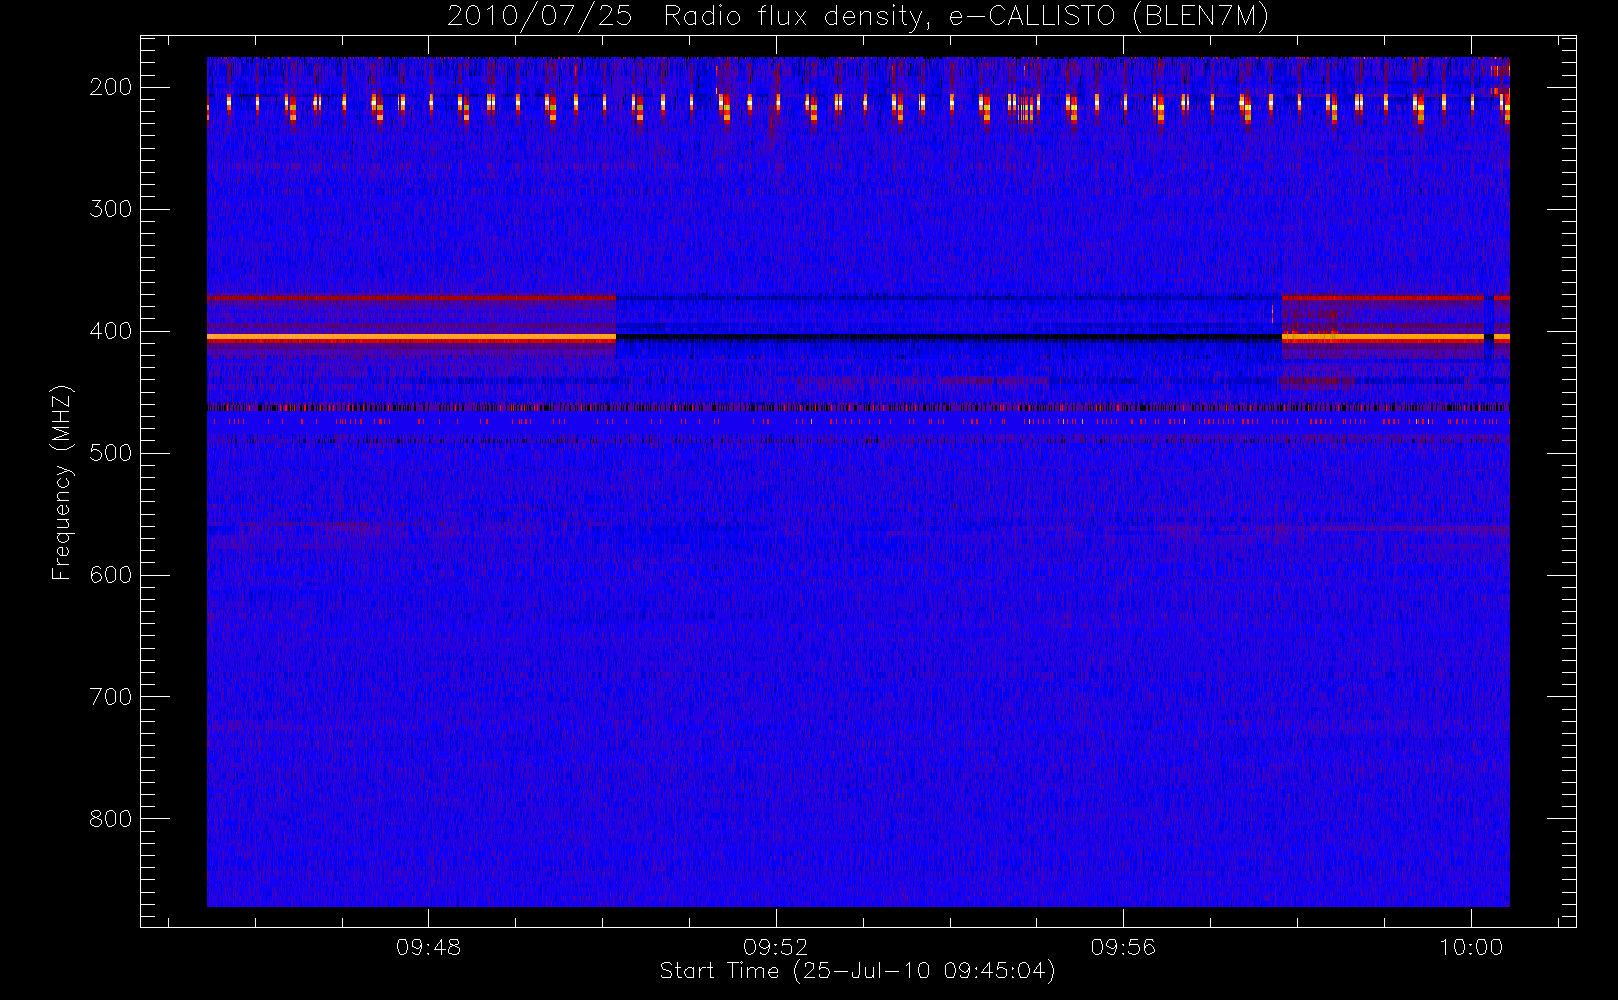1618x1000 pixels.
Task: Click the 09:52 time tick label
Action: (x=775, y=947)
